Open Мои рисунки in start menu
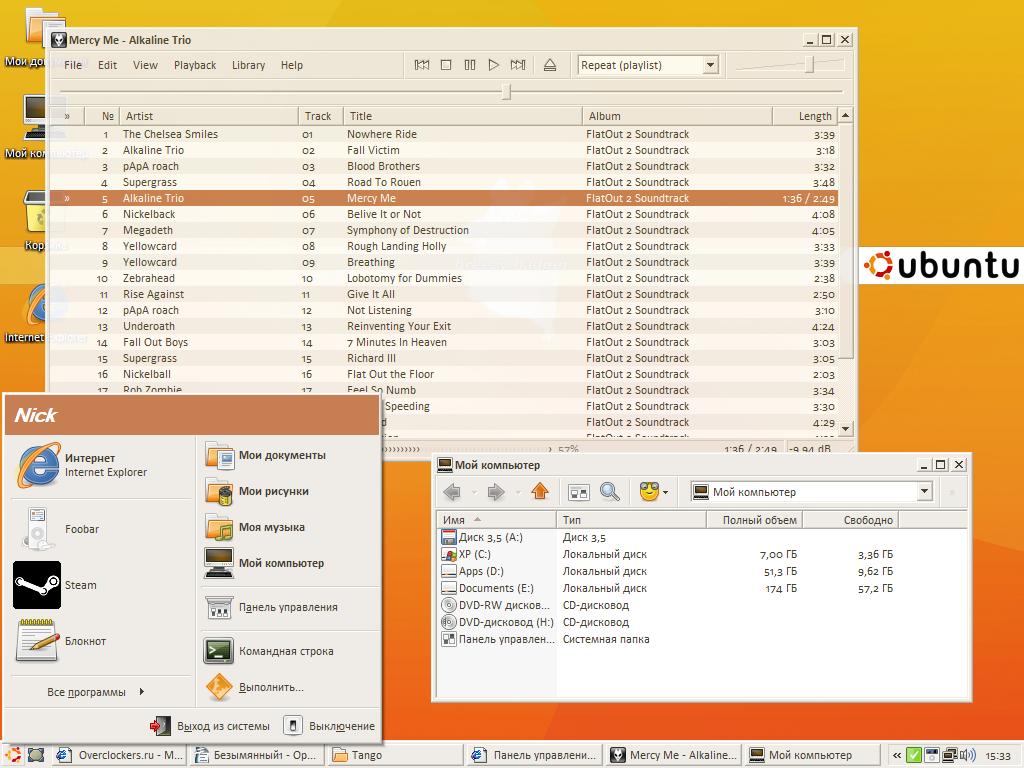 pos(289,492)
